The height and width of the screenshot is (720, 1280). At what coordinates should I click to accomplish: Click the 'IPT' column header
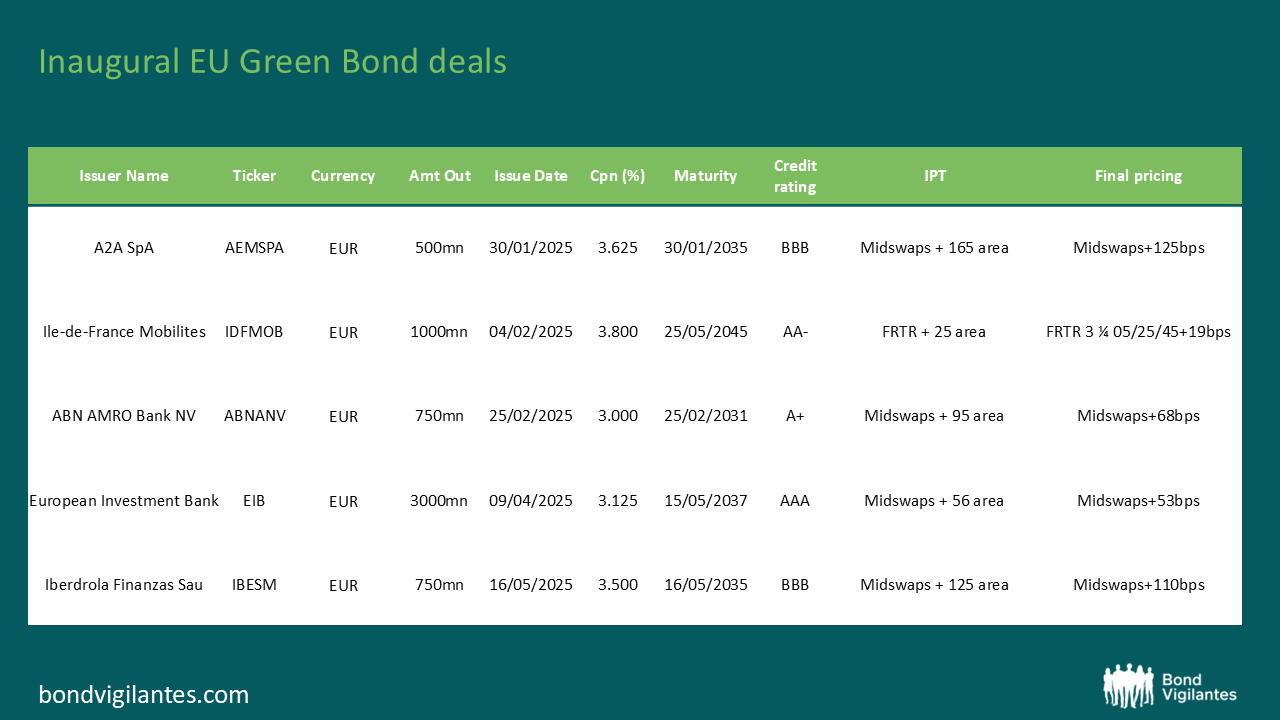935,176
